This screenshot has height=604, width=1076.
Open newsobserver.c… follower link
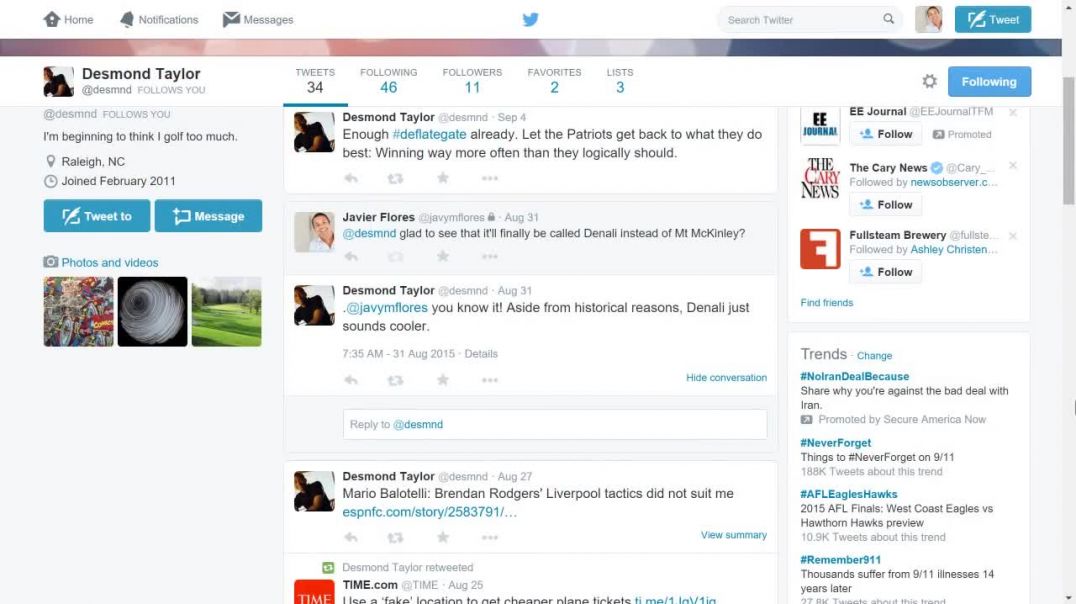click(954, 182)
